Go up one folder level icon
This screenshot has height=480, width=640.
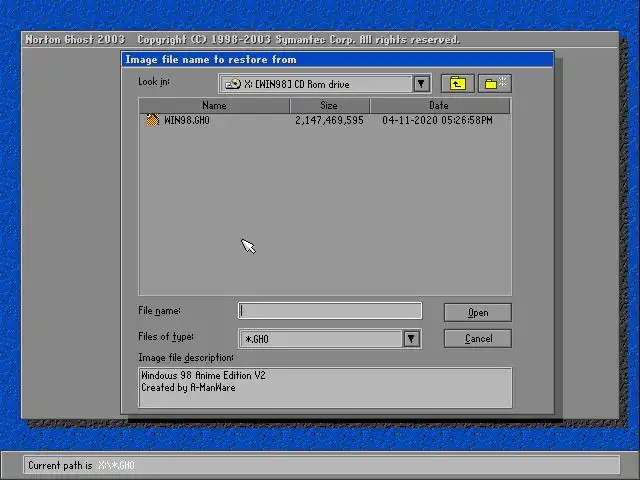pyautogui.click(x=458, y=84)
